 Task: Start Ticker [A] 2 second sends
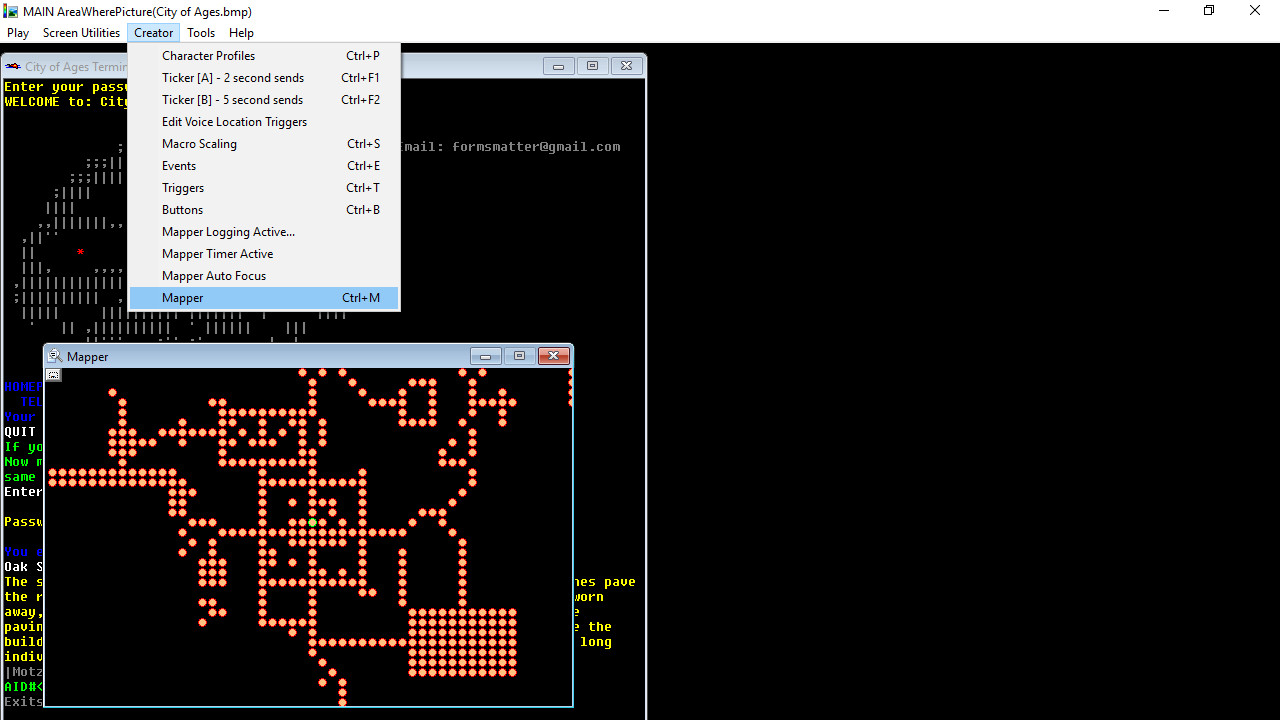pyautogui.click(x=232, y=77)
